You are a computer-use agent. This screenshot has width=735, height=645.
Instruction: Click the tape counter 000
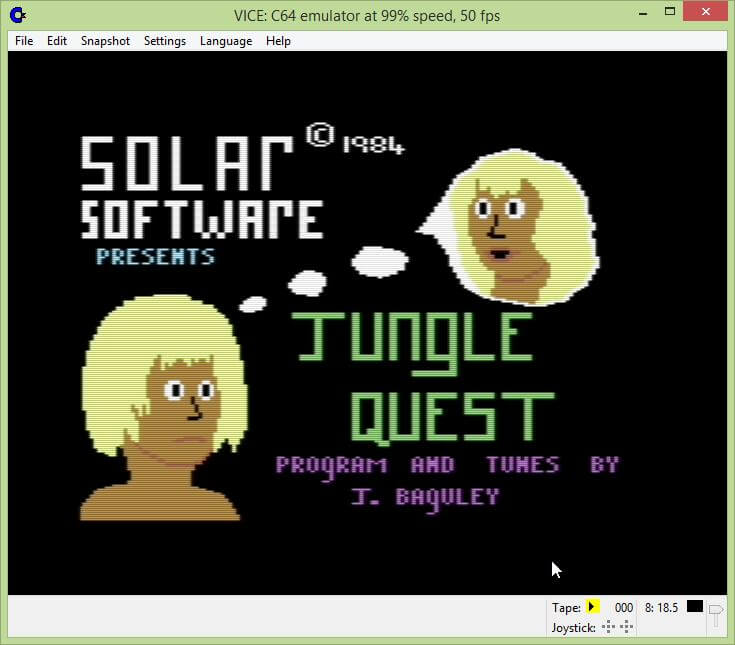click(623, 608)
